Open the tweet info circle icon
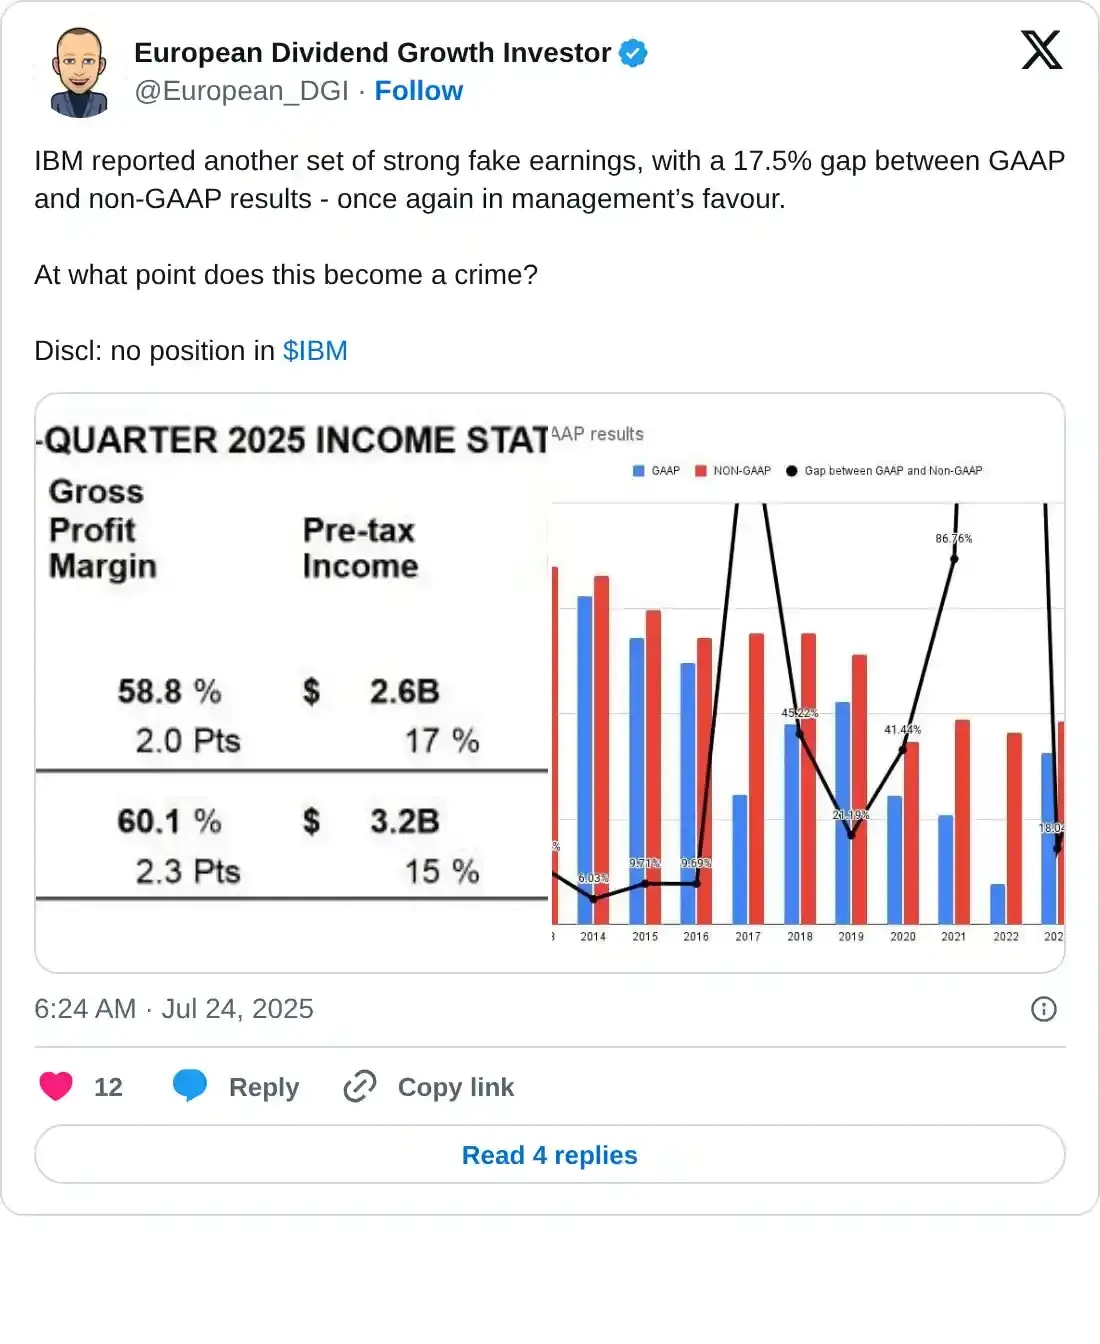Viewport: 1100px width, 1344px height. (x=1043, y=1009)
